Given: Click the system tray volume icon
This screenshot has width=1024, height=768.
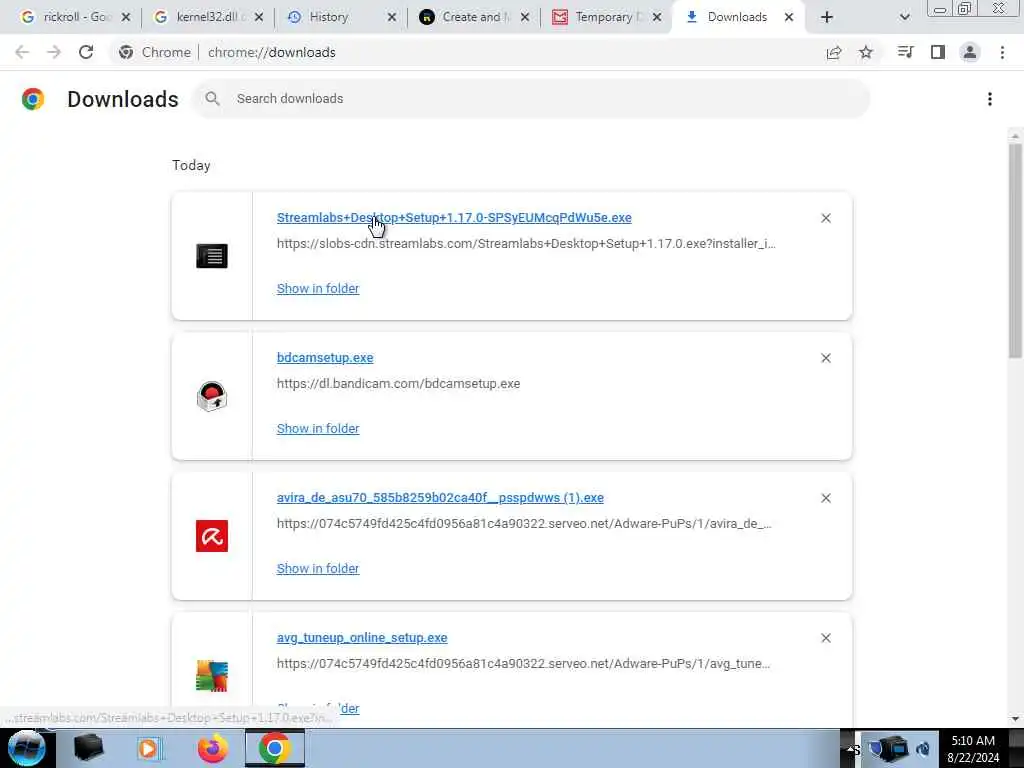Looking at the screenshot, I should tap(924, 748).
